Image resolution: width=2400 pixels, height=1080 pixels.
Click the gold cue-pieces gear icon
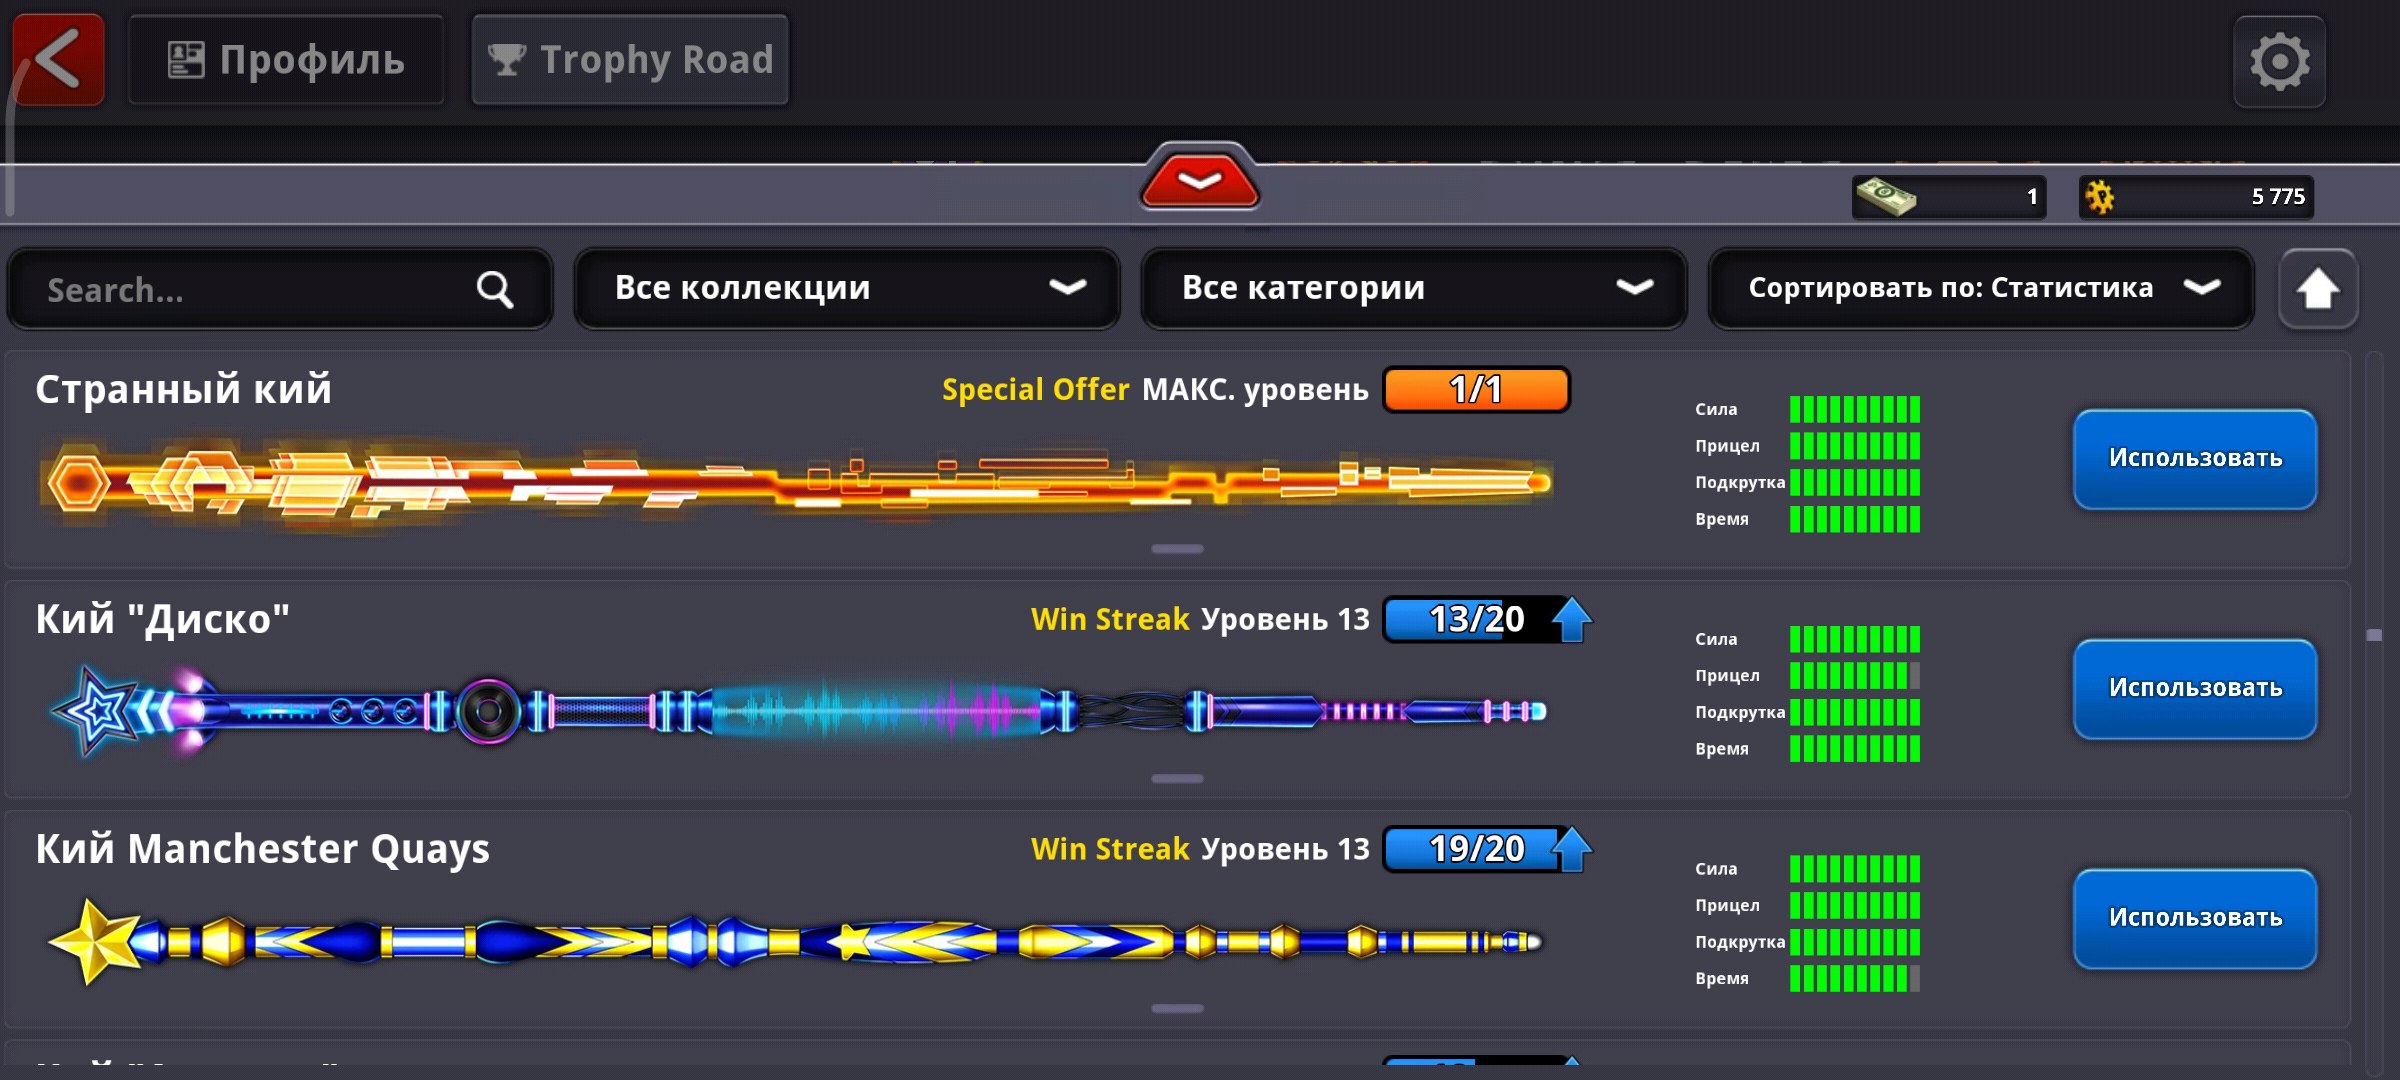coord(2100,196)
